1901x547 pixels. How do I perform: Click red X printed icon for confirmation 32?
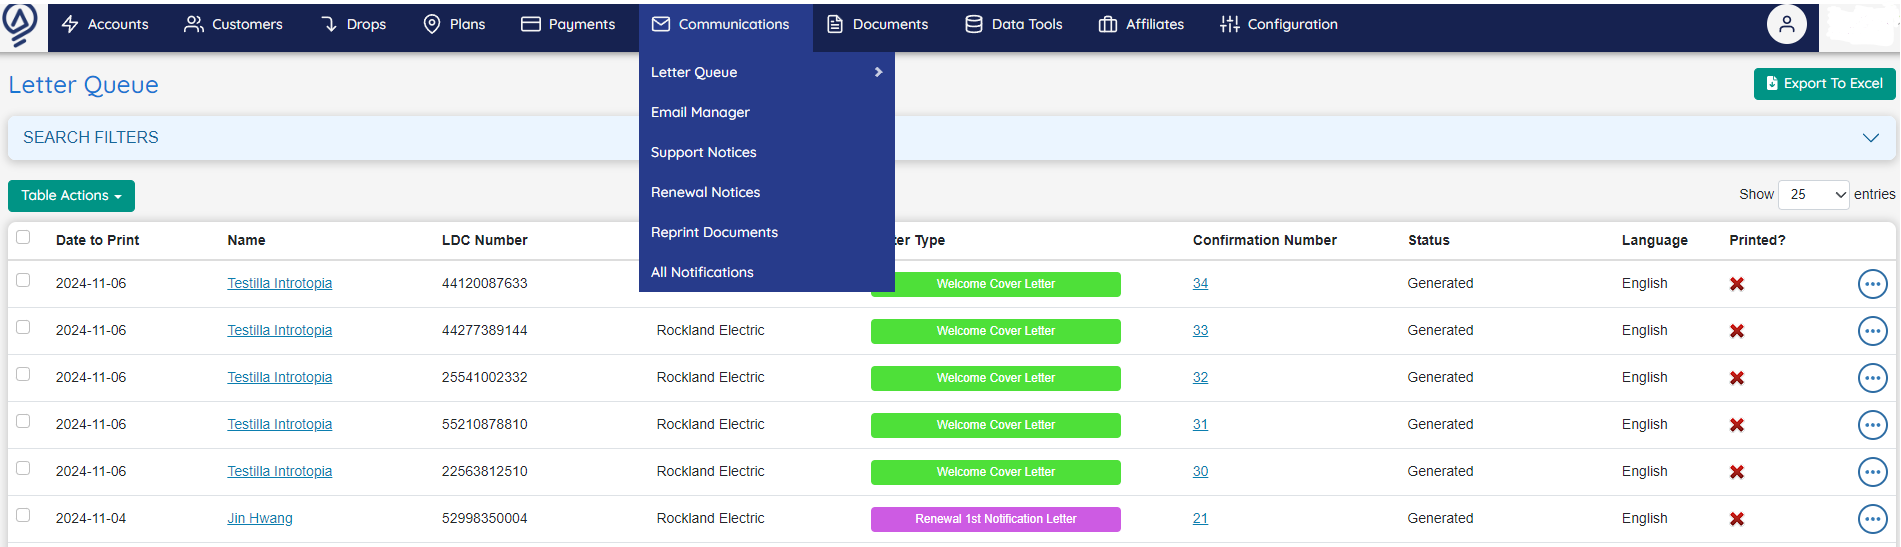tap(1737, 378)
